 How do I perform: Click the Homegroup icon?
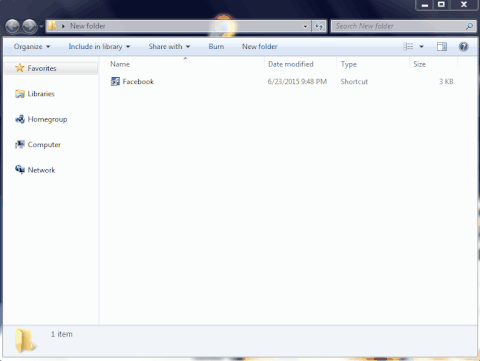click(x=20, y=119)
